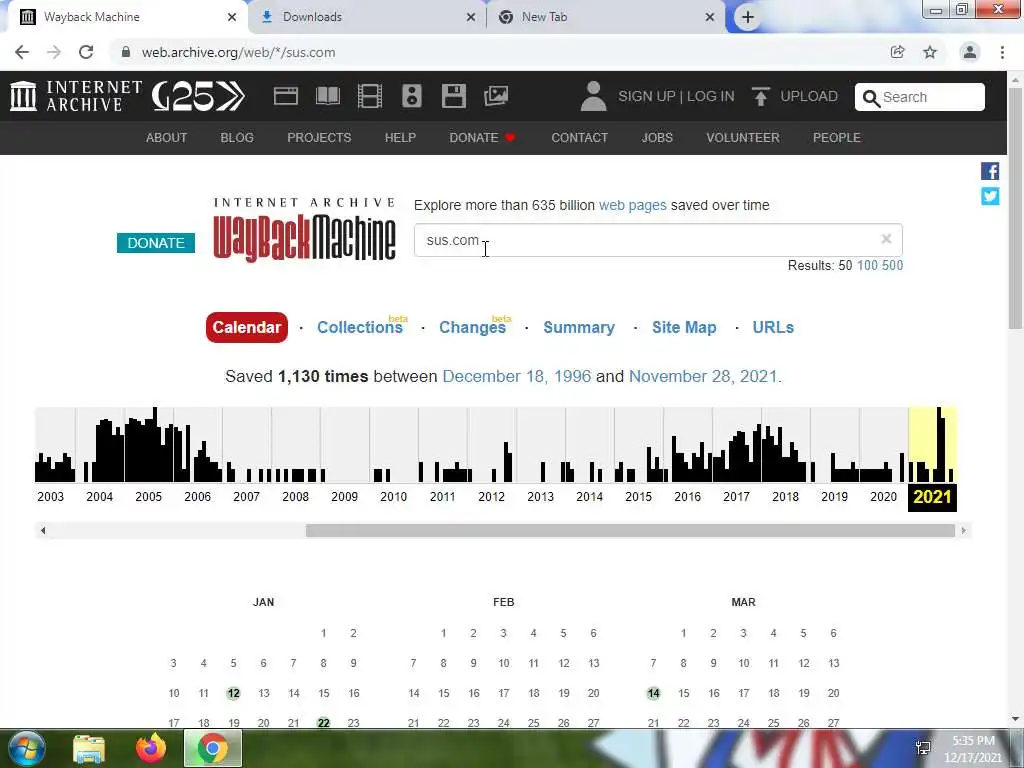Click the LOG IN link

click(x=711, y=96)
